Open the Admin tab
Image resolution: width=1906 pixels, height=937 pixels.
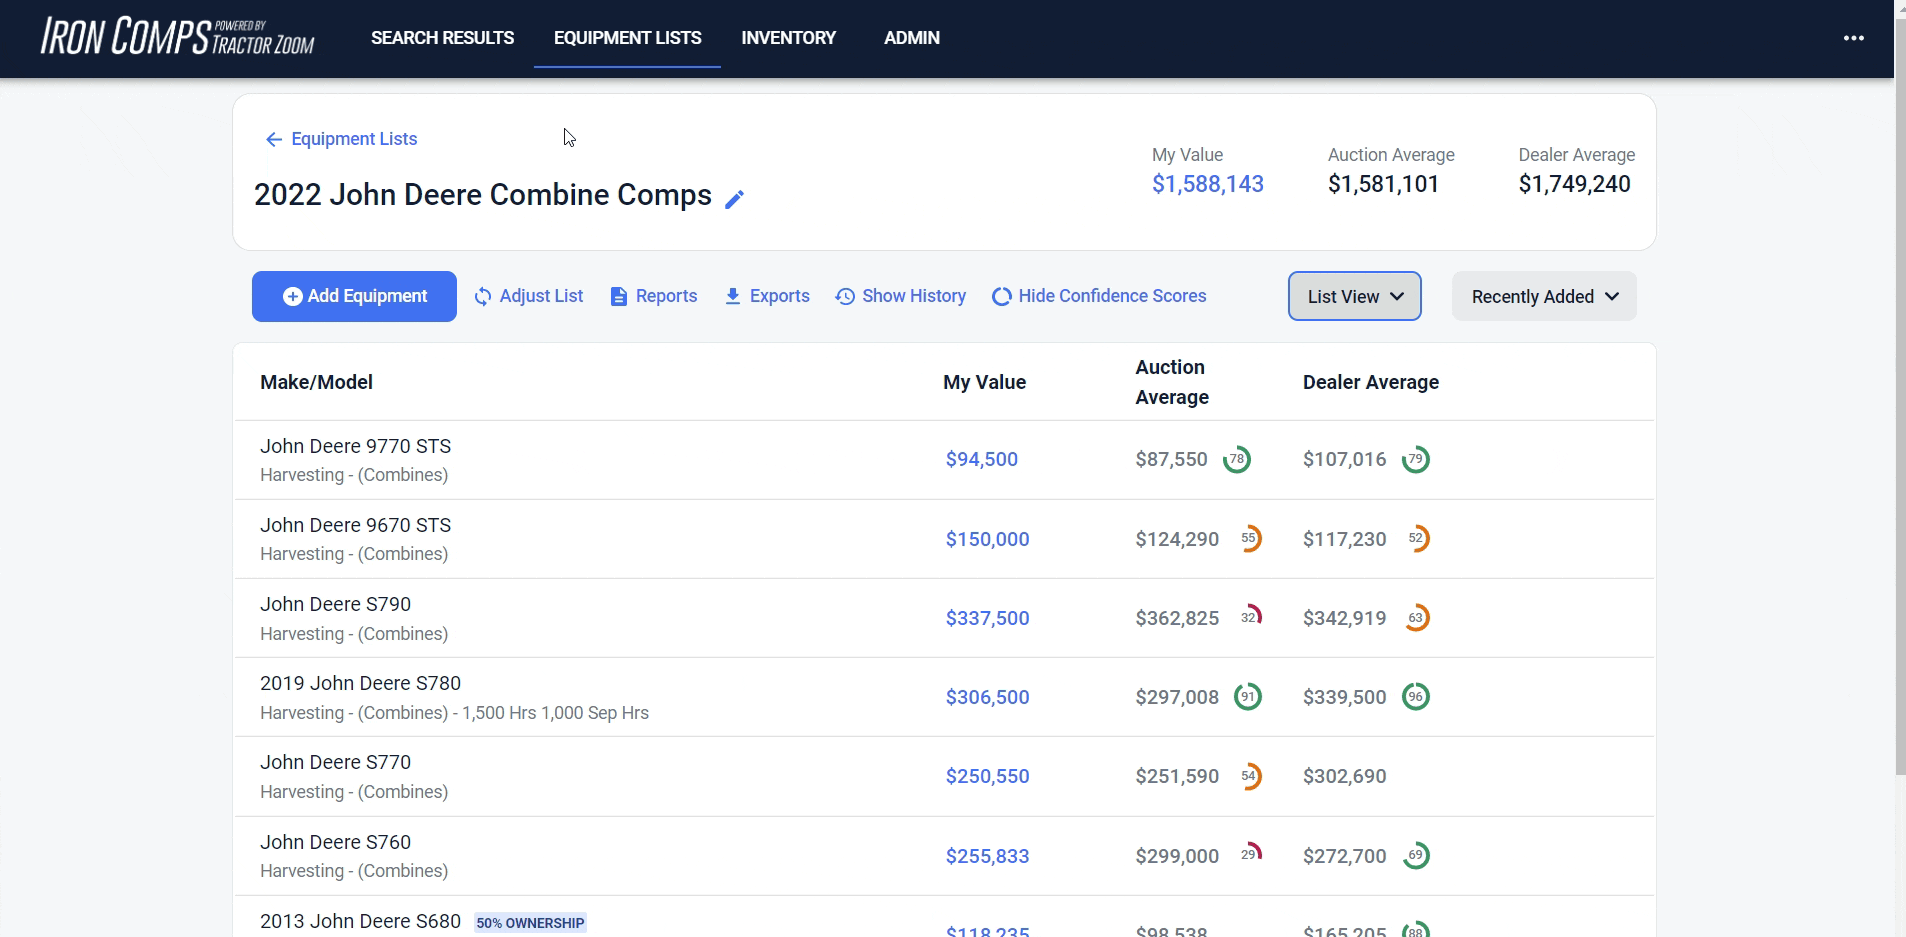pyautogui.click(x=911, y=38)
